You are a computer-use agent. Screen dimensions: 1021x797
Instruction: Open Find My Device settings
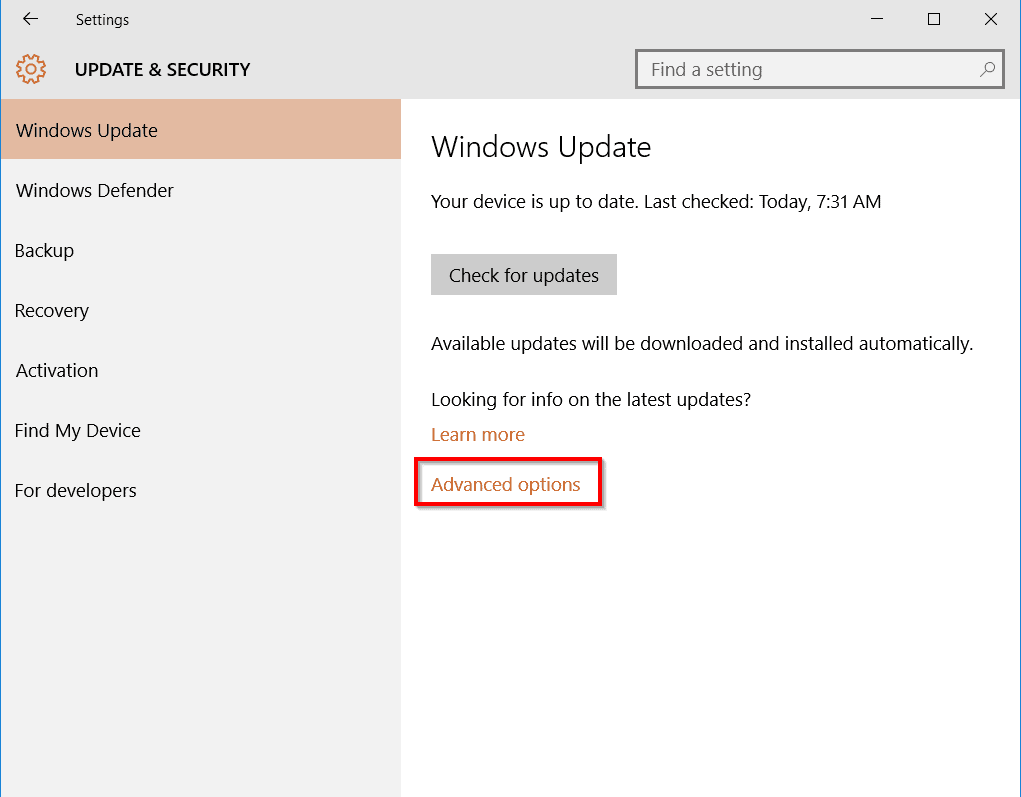[77, 430]
